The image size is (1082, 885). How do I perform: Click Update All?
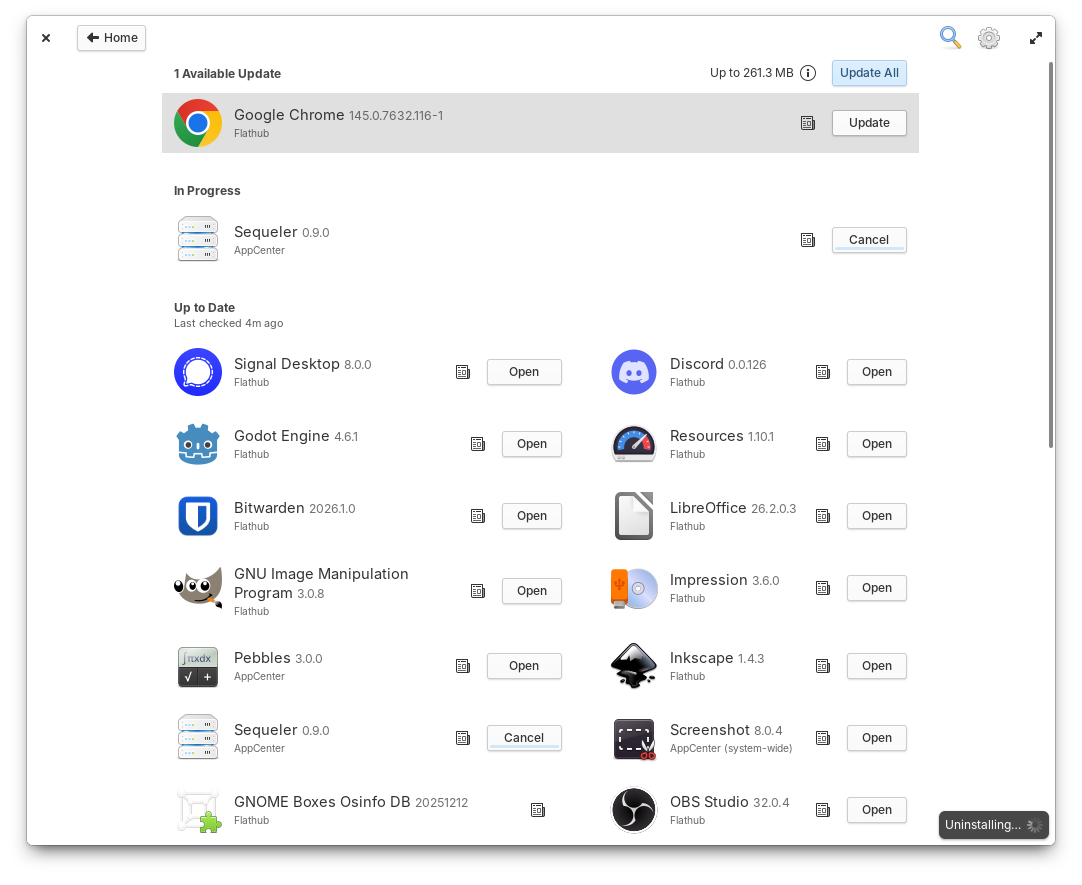click(868, 72)
